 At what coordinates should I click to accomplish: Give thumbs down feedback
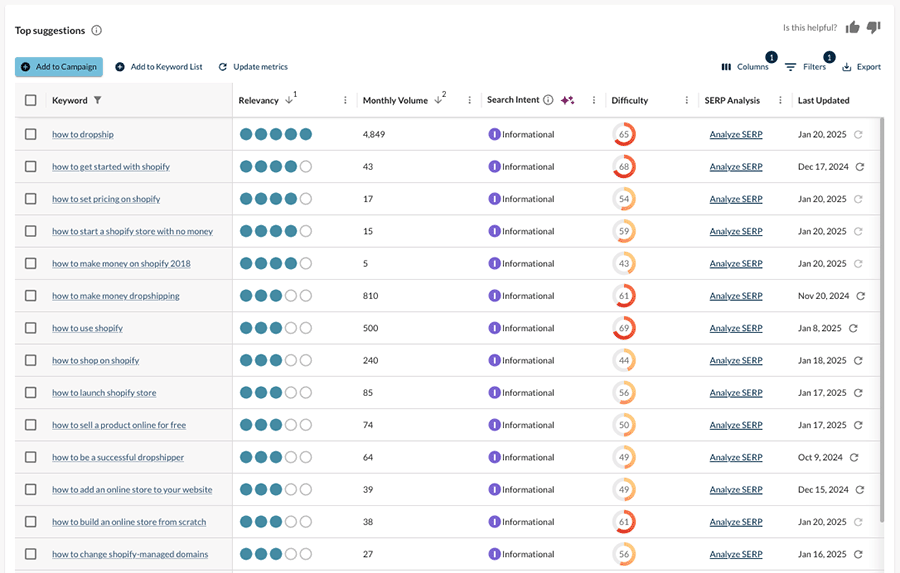pos(874,27)
